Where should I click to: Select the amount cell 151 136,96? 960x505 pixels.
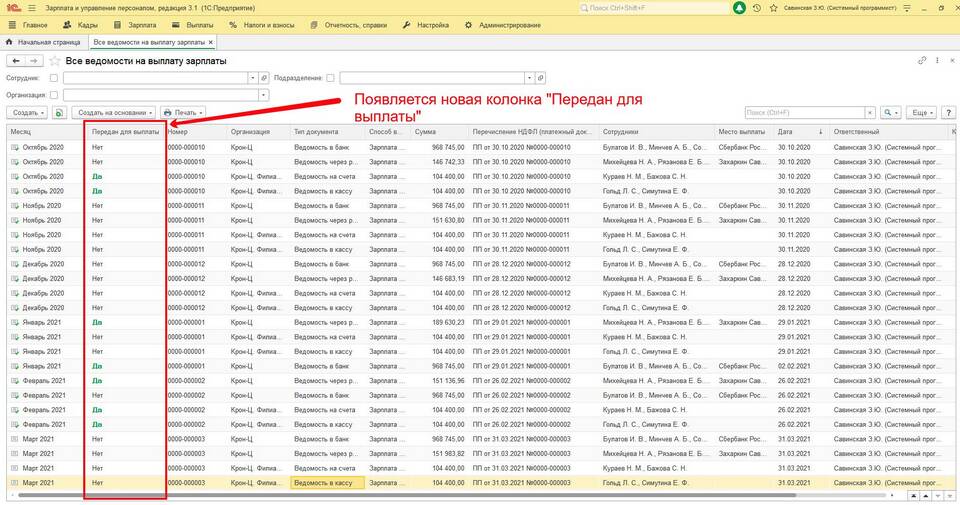click(440, 381)
